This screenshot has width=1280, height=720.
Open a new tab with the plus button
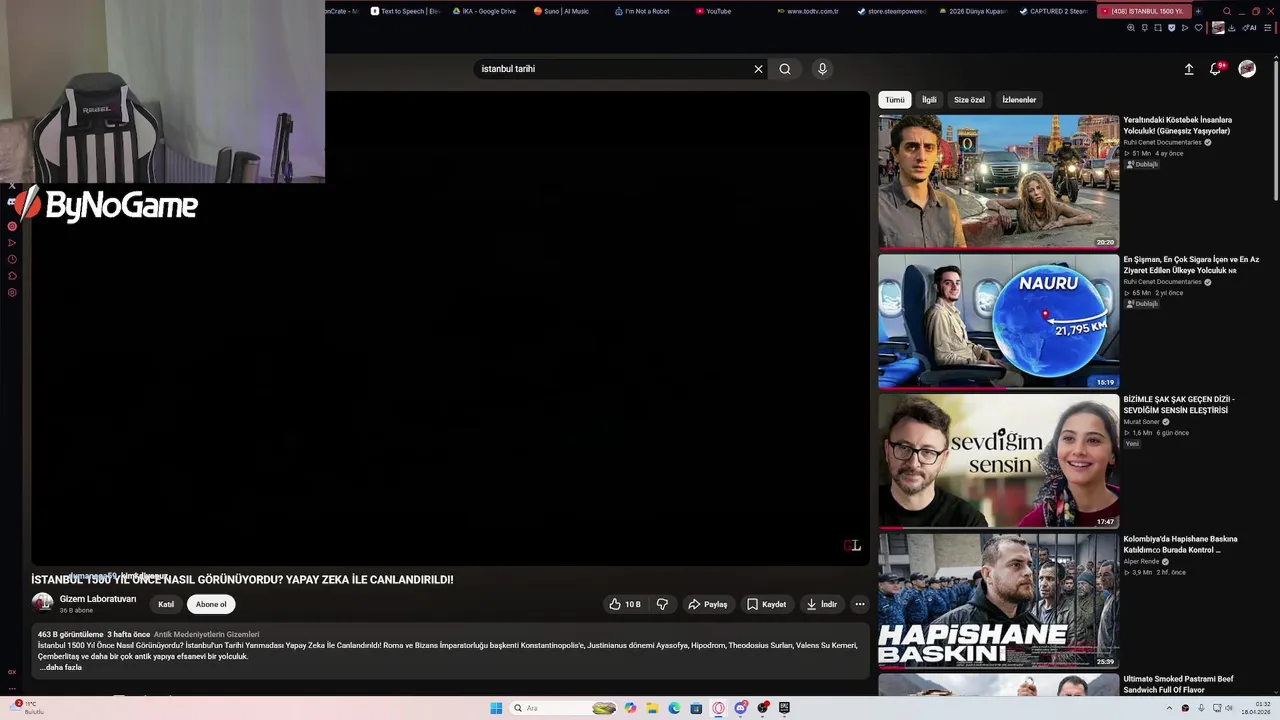[1198, 11]
